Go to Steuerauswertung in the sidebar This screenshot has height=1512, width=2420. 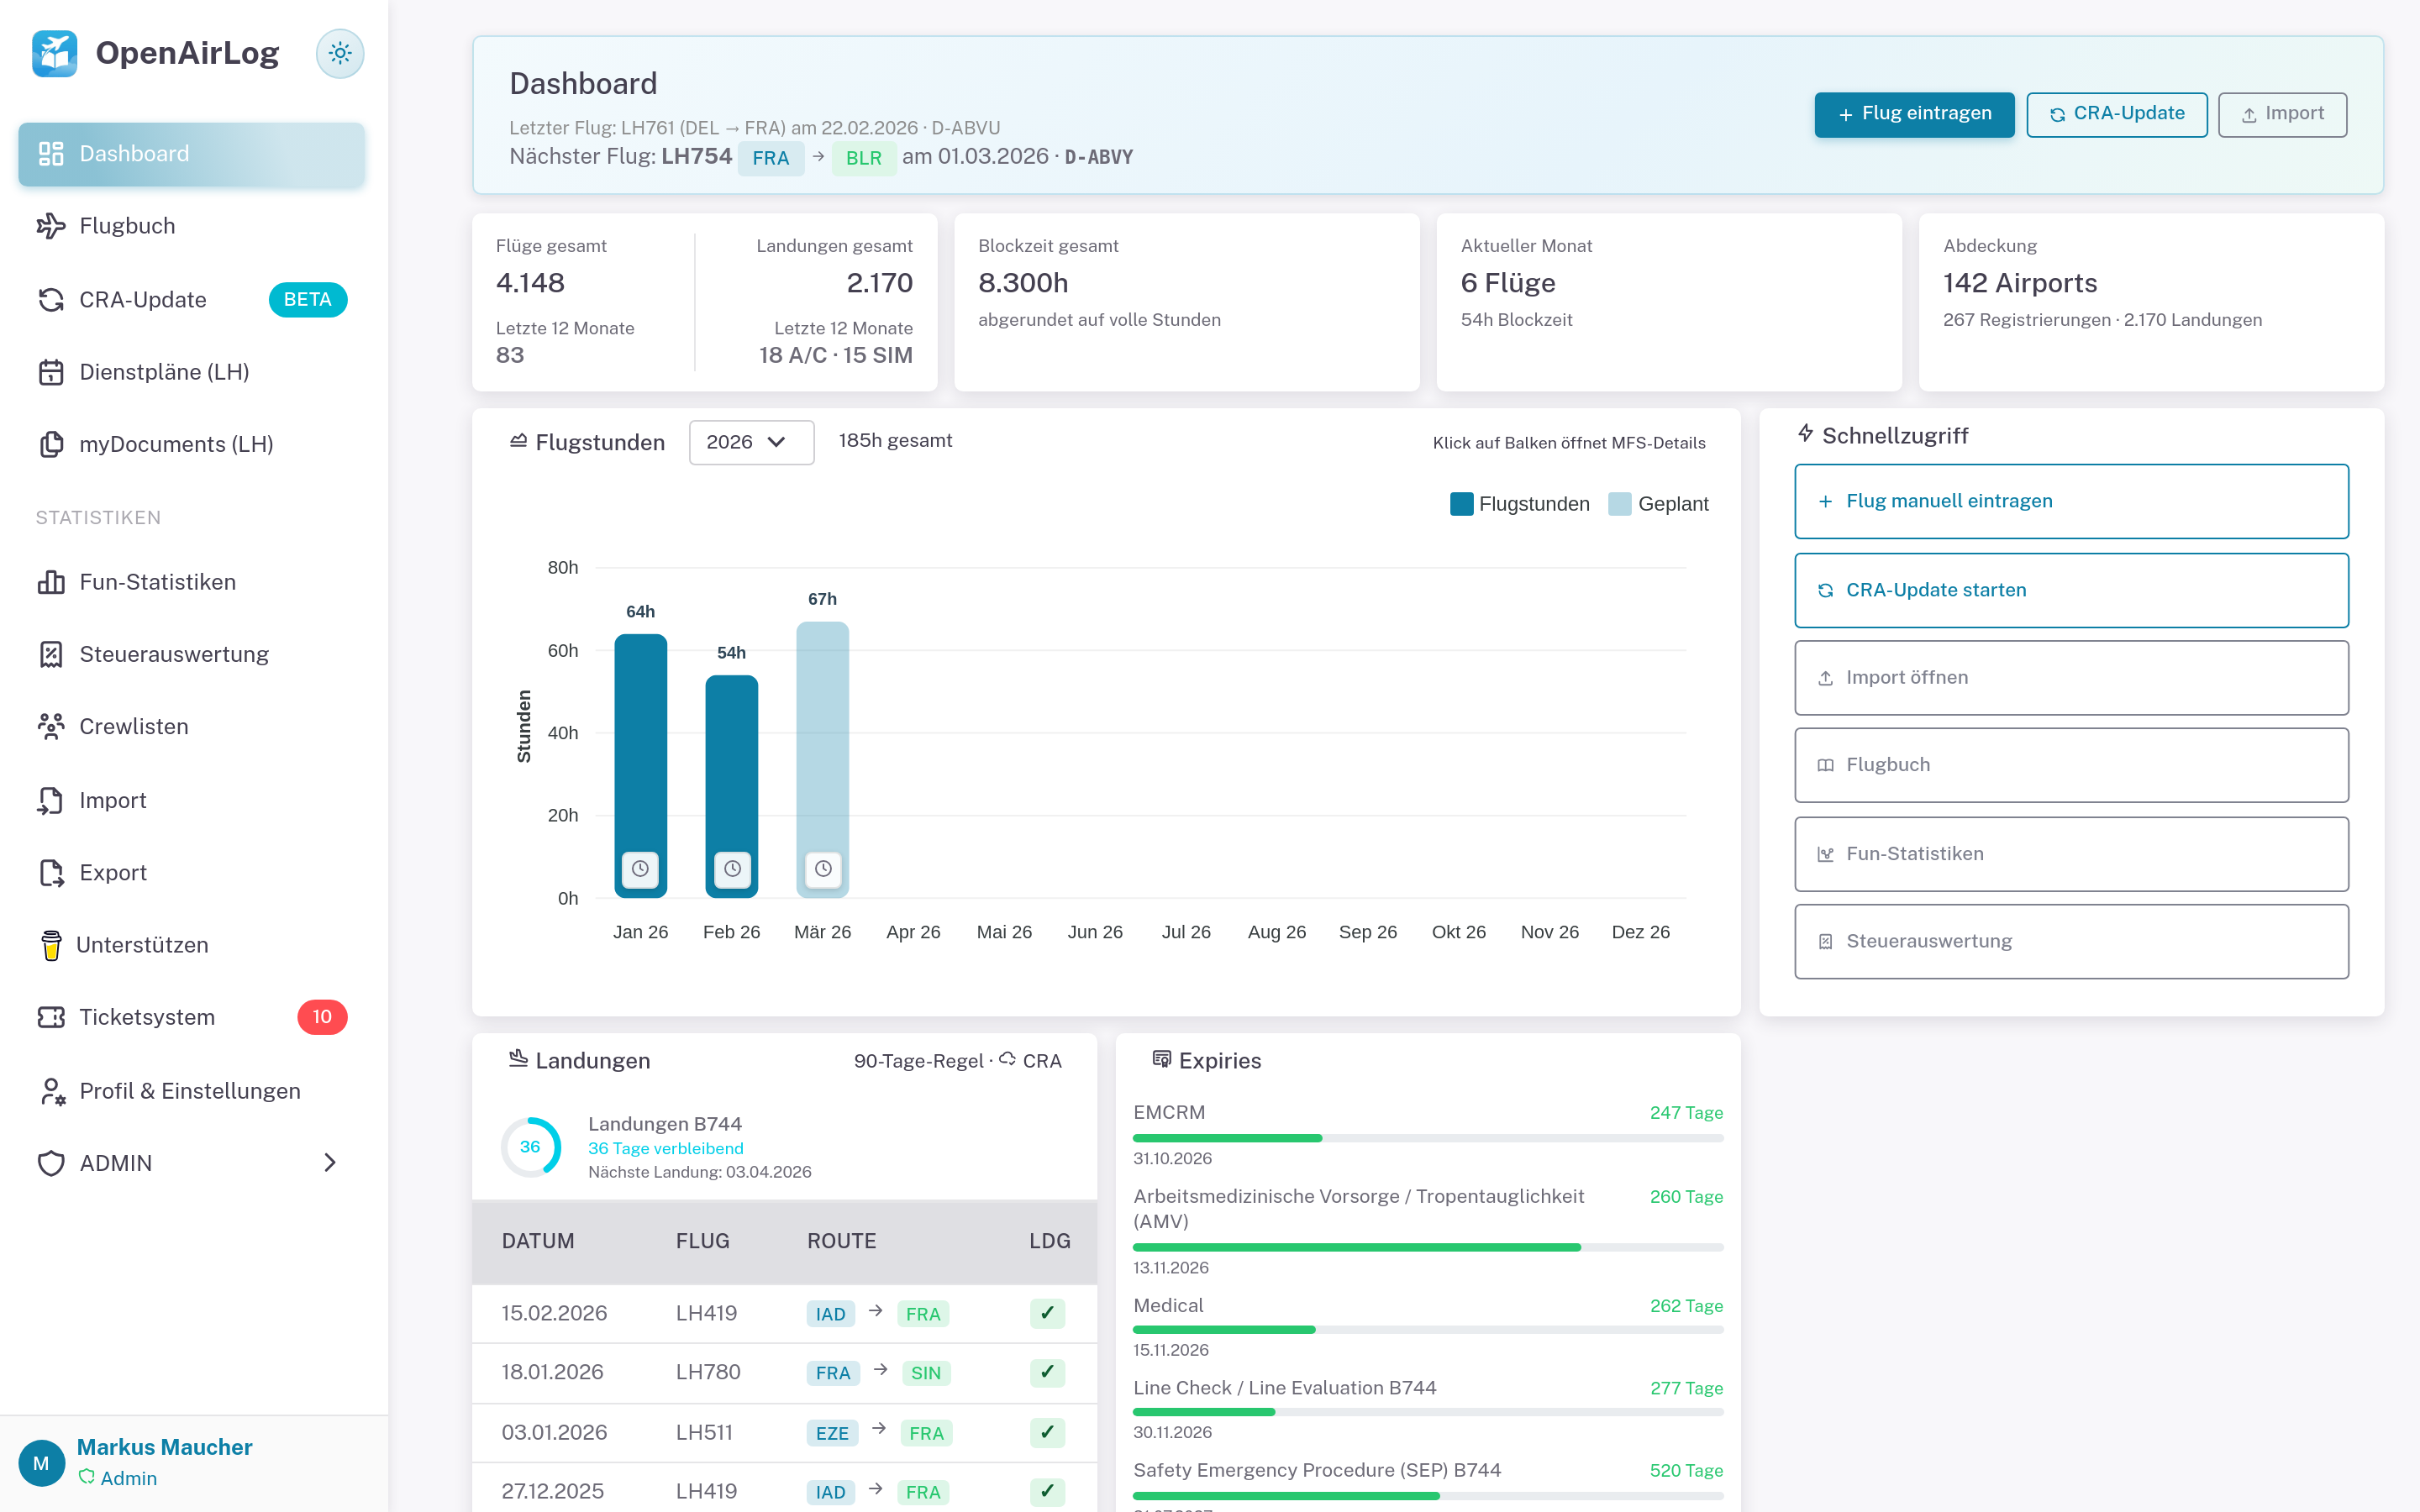coord(173,654)
